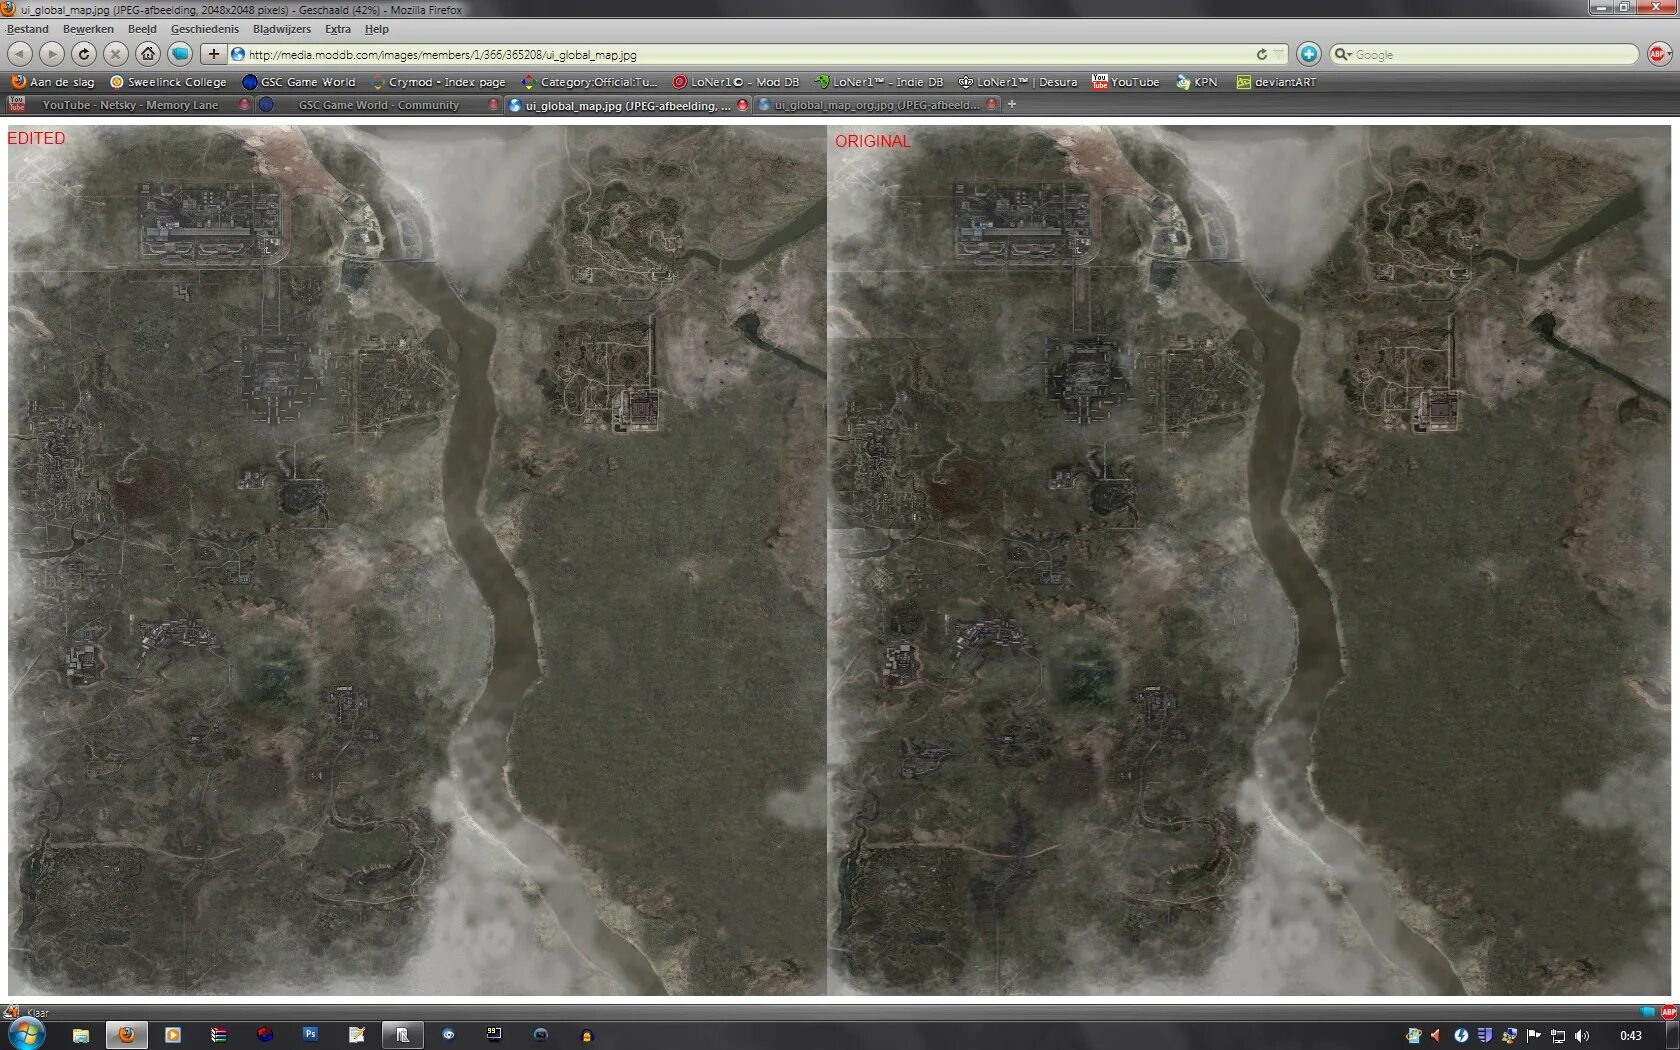Click the URL in the address bar
Image resolution: width=1680 pixels, height=1050 pixels.
pos(442,55)
